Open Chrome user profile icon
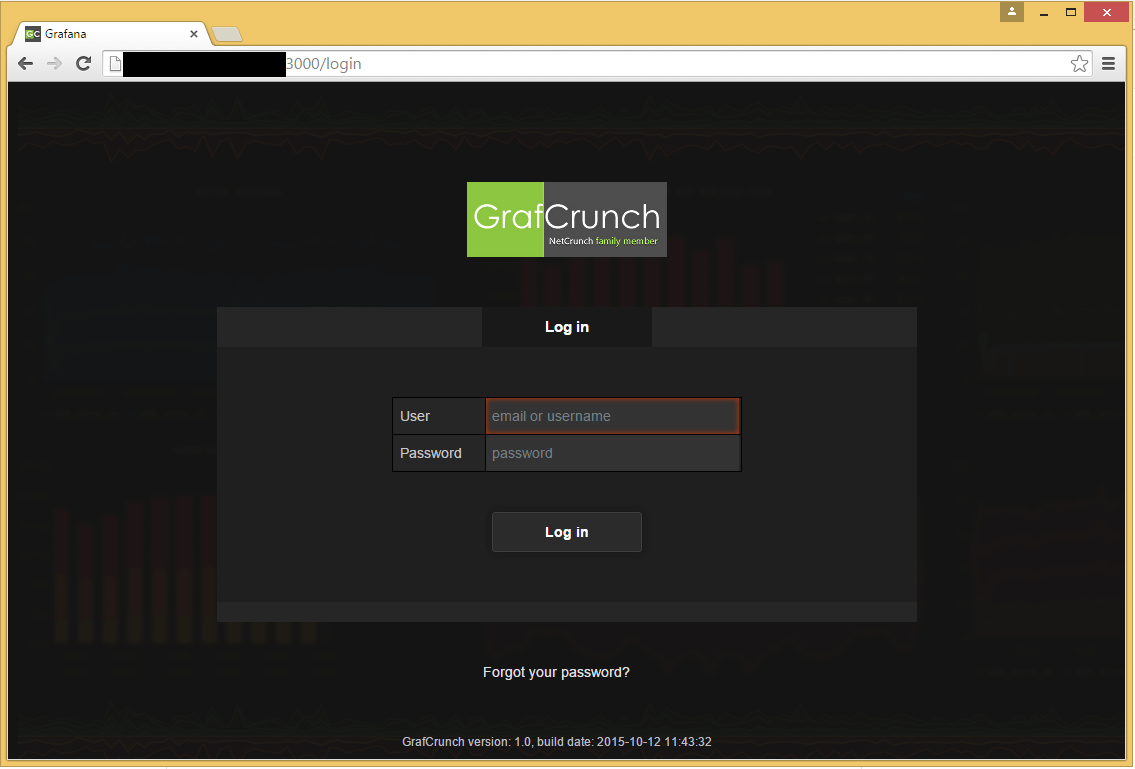The image size is (1135, 769). coord(1012,12)
